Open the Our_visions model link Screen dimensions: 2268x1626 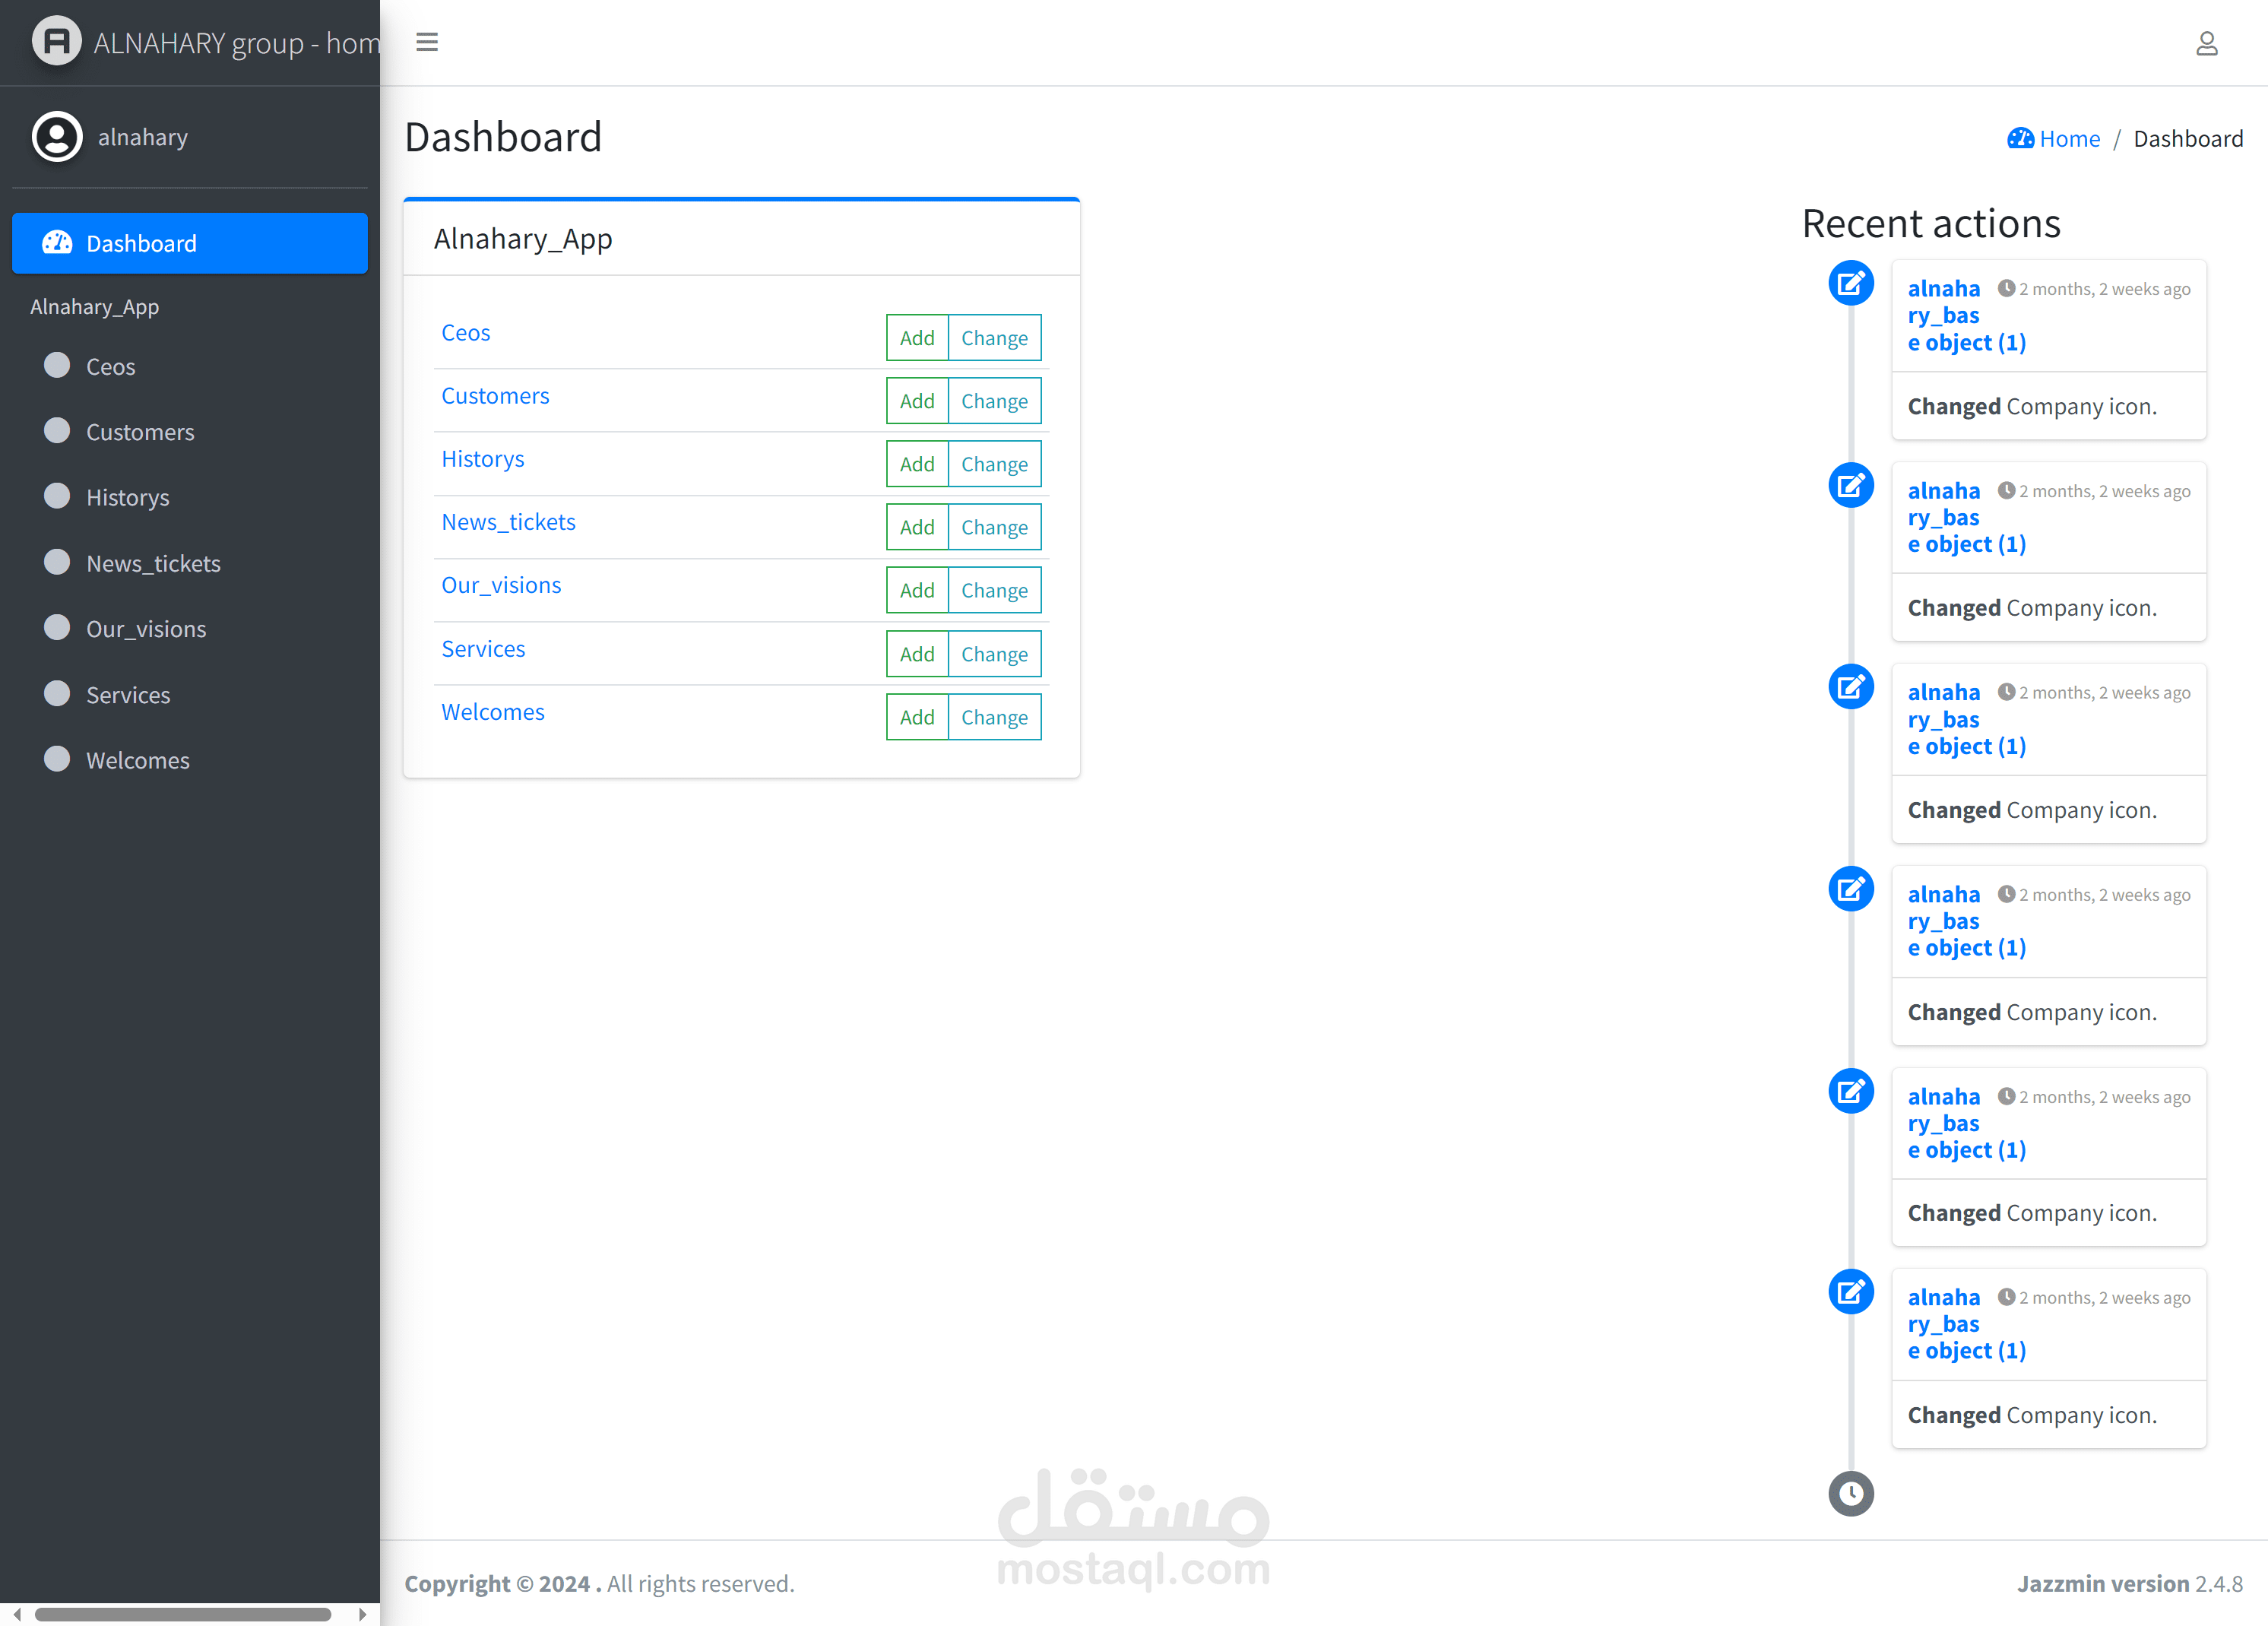(501, 585)
